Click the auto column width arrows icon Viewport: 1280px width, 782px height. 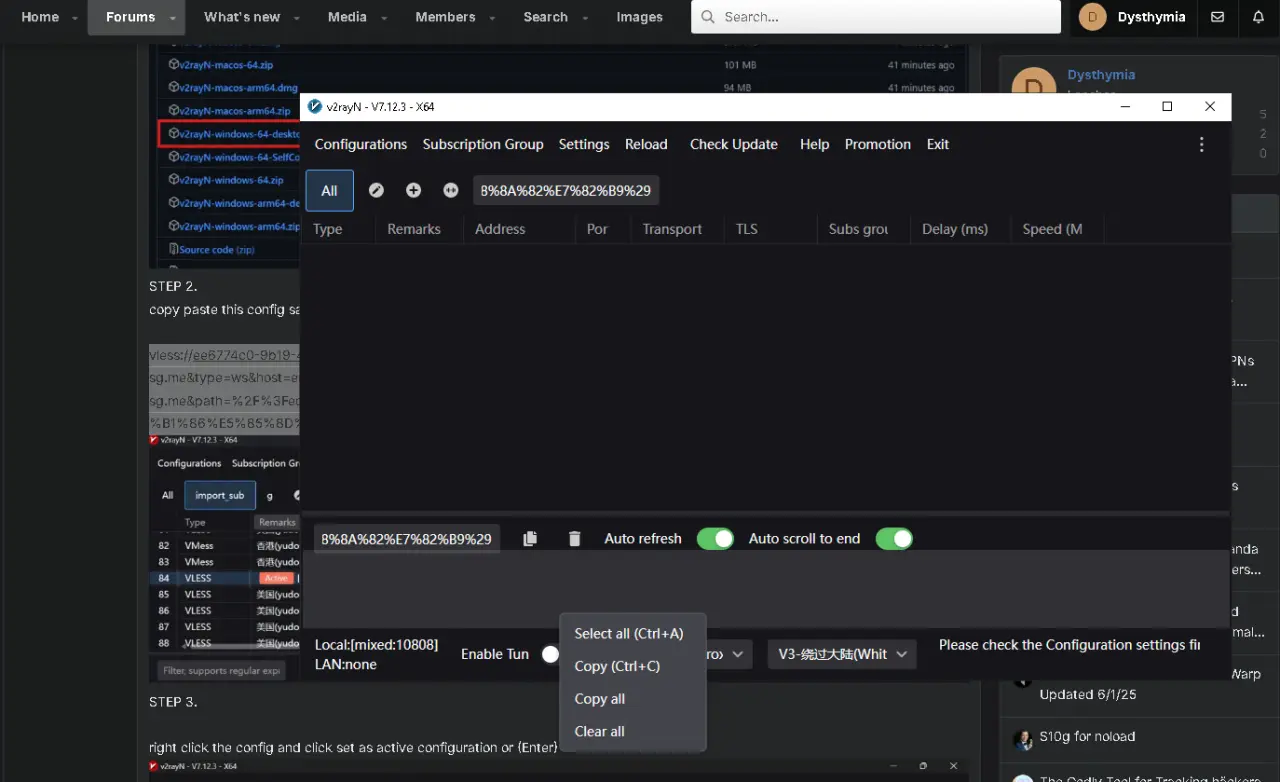tap(451, 190)
